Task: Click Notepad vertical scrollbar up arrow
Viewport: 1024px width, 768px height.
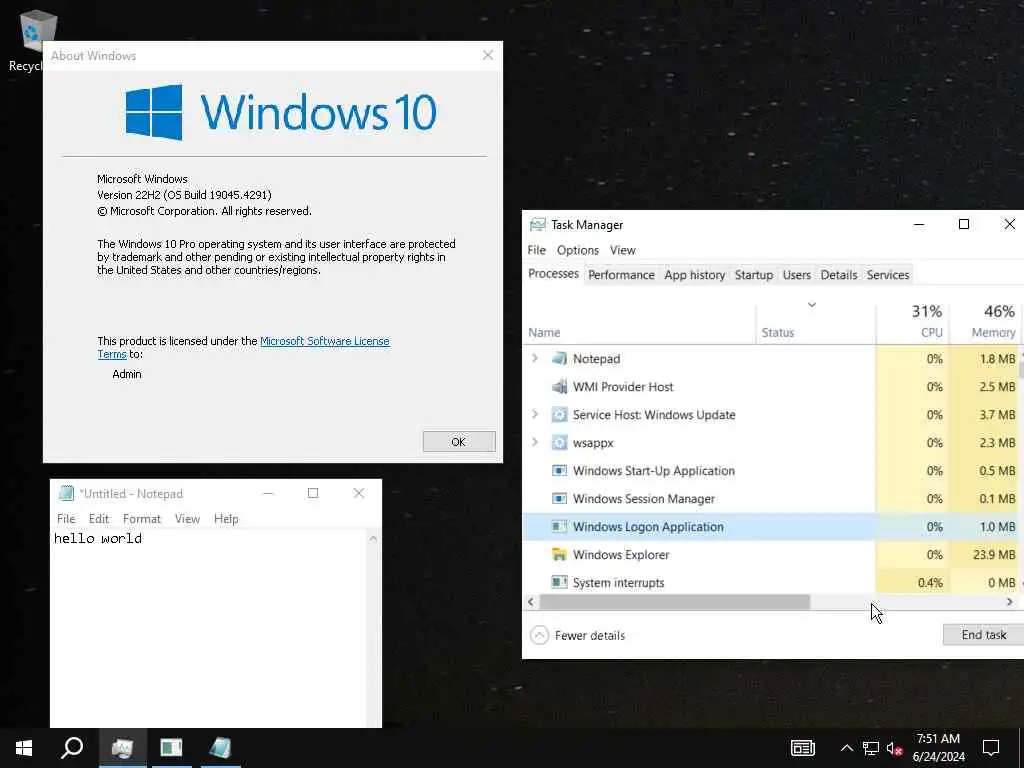Action: click(x=373, y=539)
